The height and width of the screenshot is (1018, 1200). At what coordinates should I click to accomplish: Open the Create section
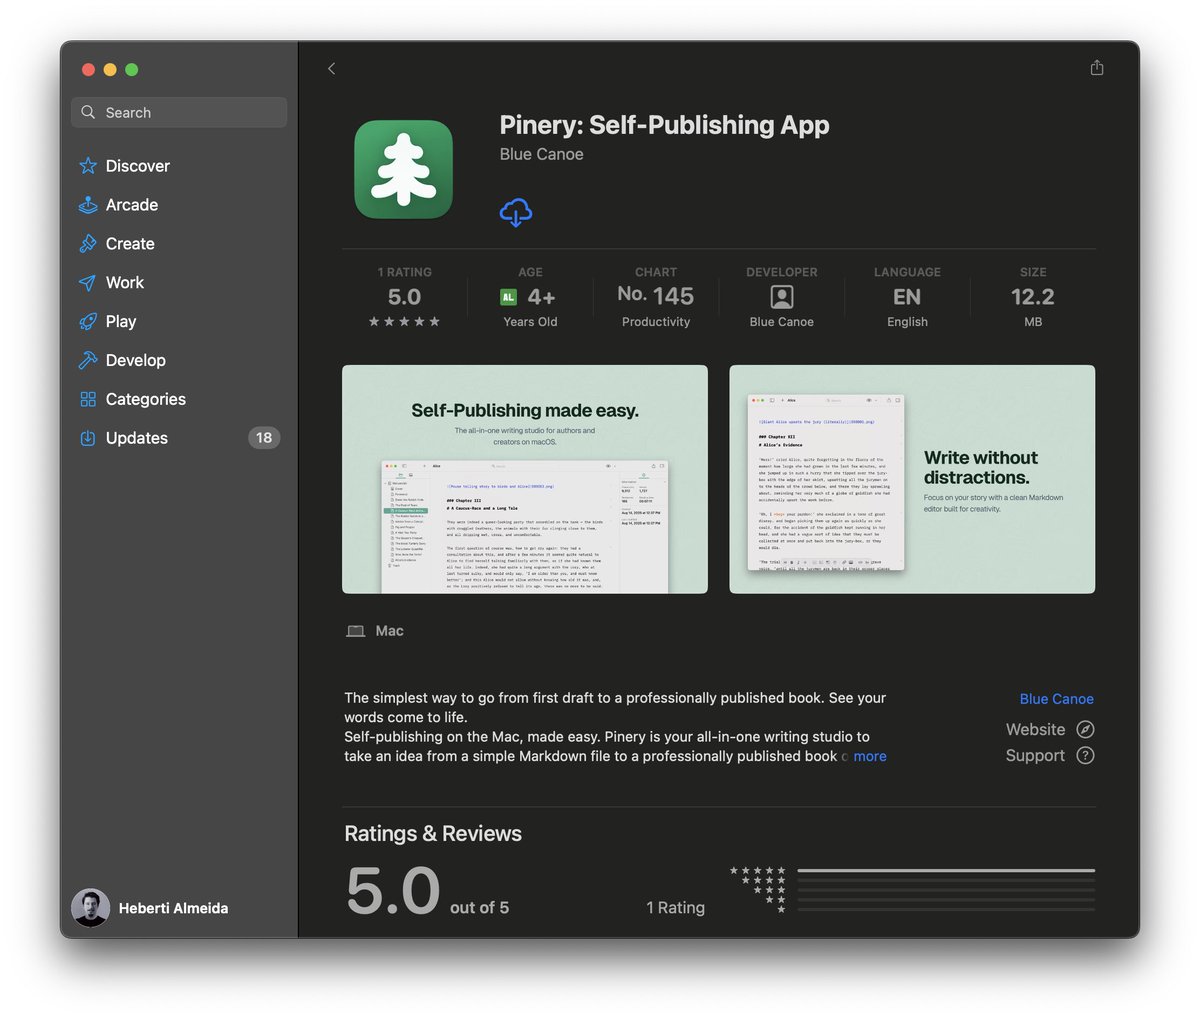pyautogui.click(x=130, y=244)
